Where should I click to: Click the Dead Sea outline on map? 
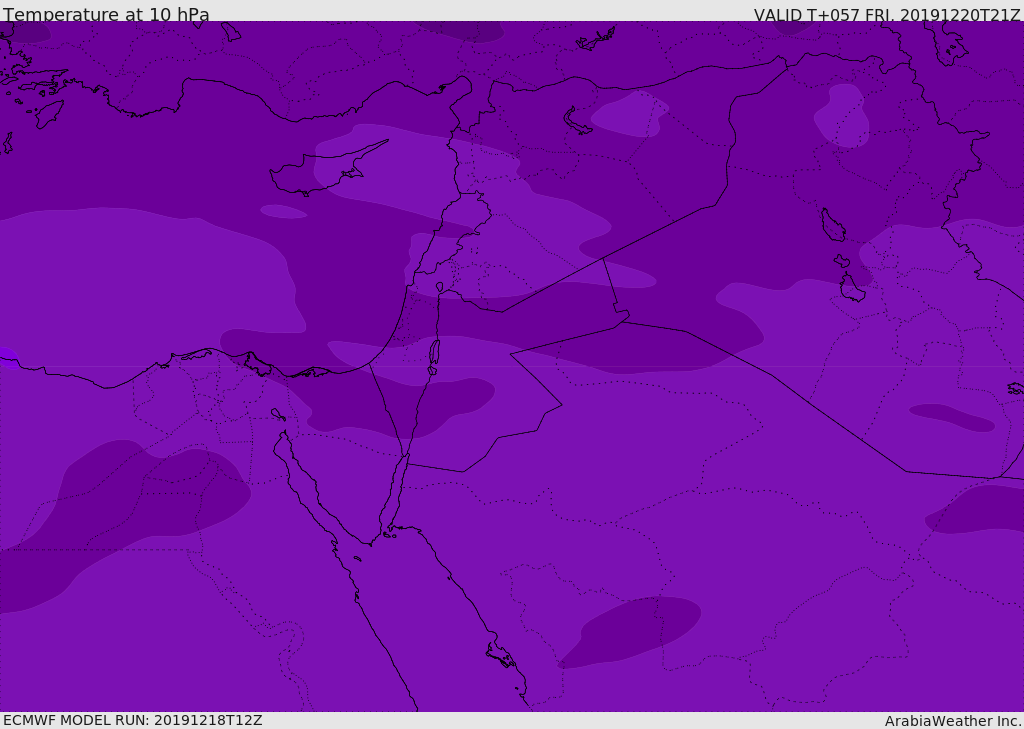[x=434, y=356]
